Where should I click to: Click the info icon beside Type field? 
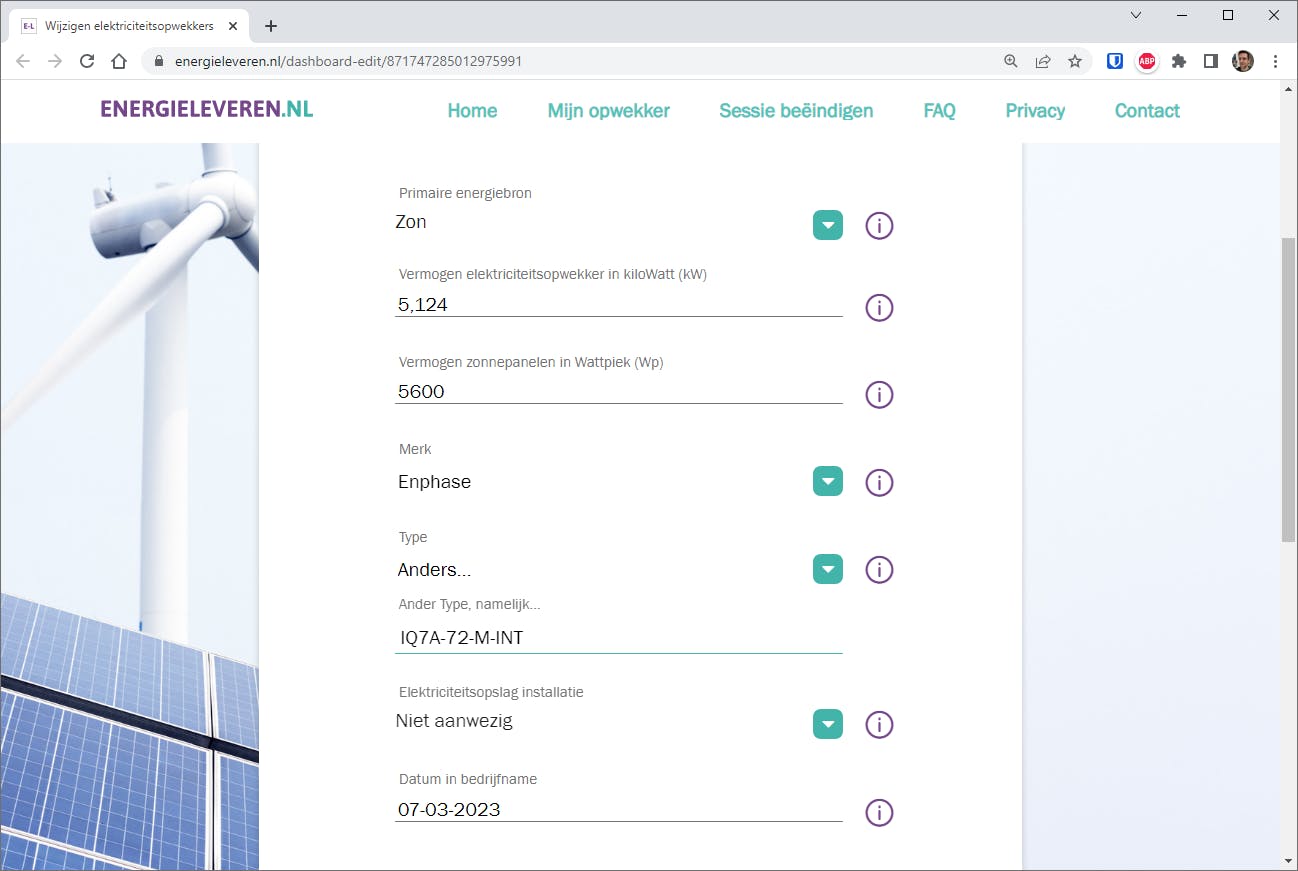pyautogui.click(x=879, y=569)
